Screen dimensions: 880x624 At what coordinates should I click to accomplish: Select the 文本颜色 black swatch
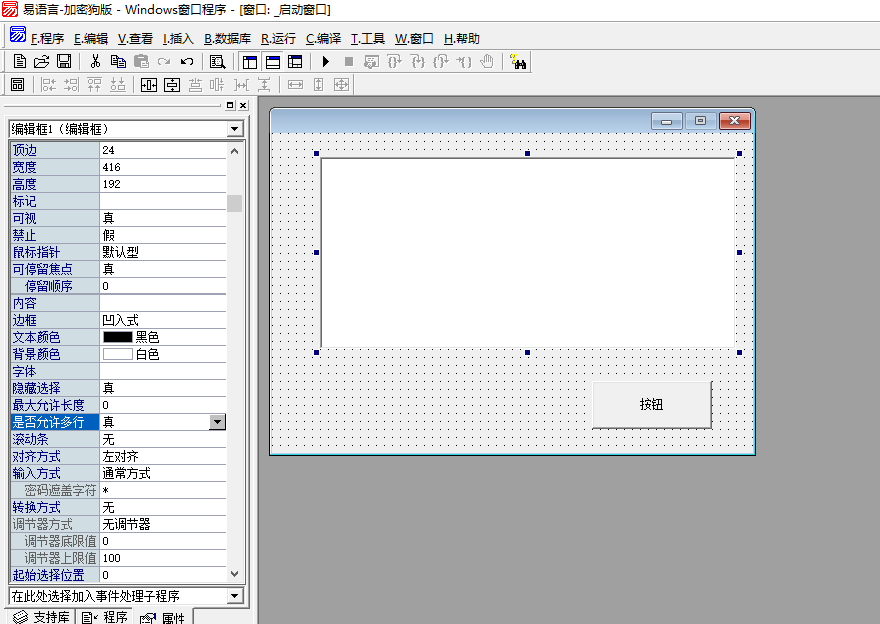click(x=118, y=337)
